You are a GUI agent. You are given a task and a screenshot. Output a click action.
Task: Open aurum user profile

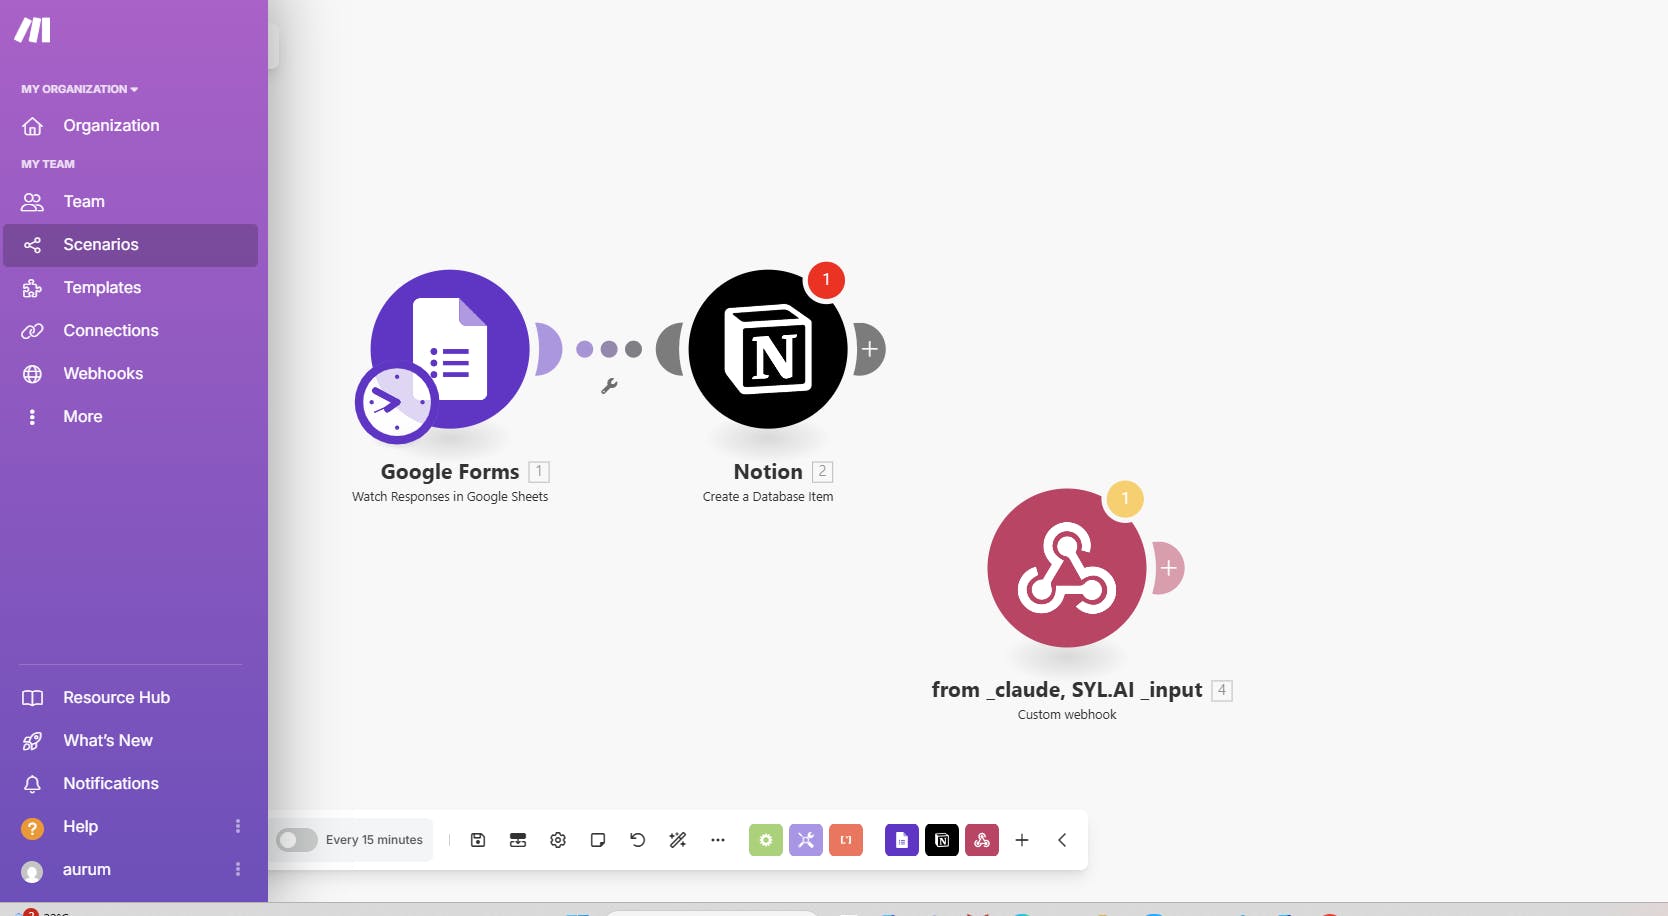point(87,869)
